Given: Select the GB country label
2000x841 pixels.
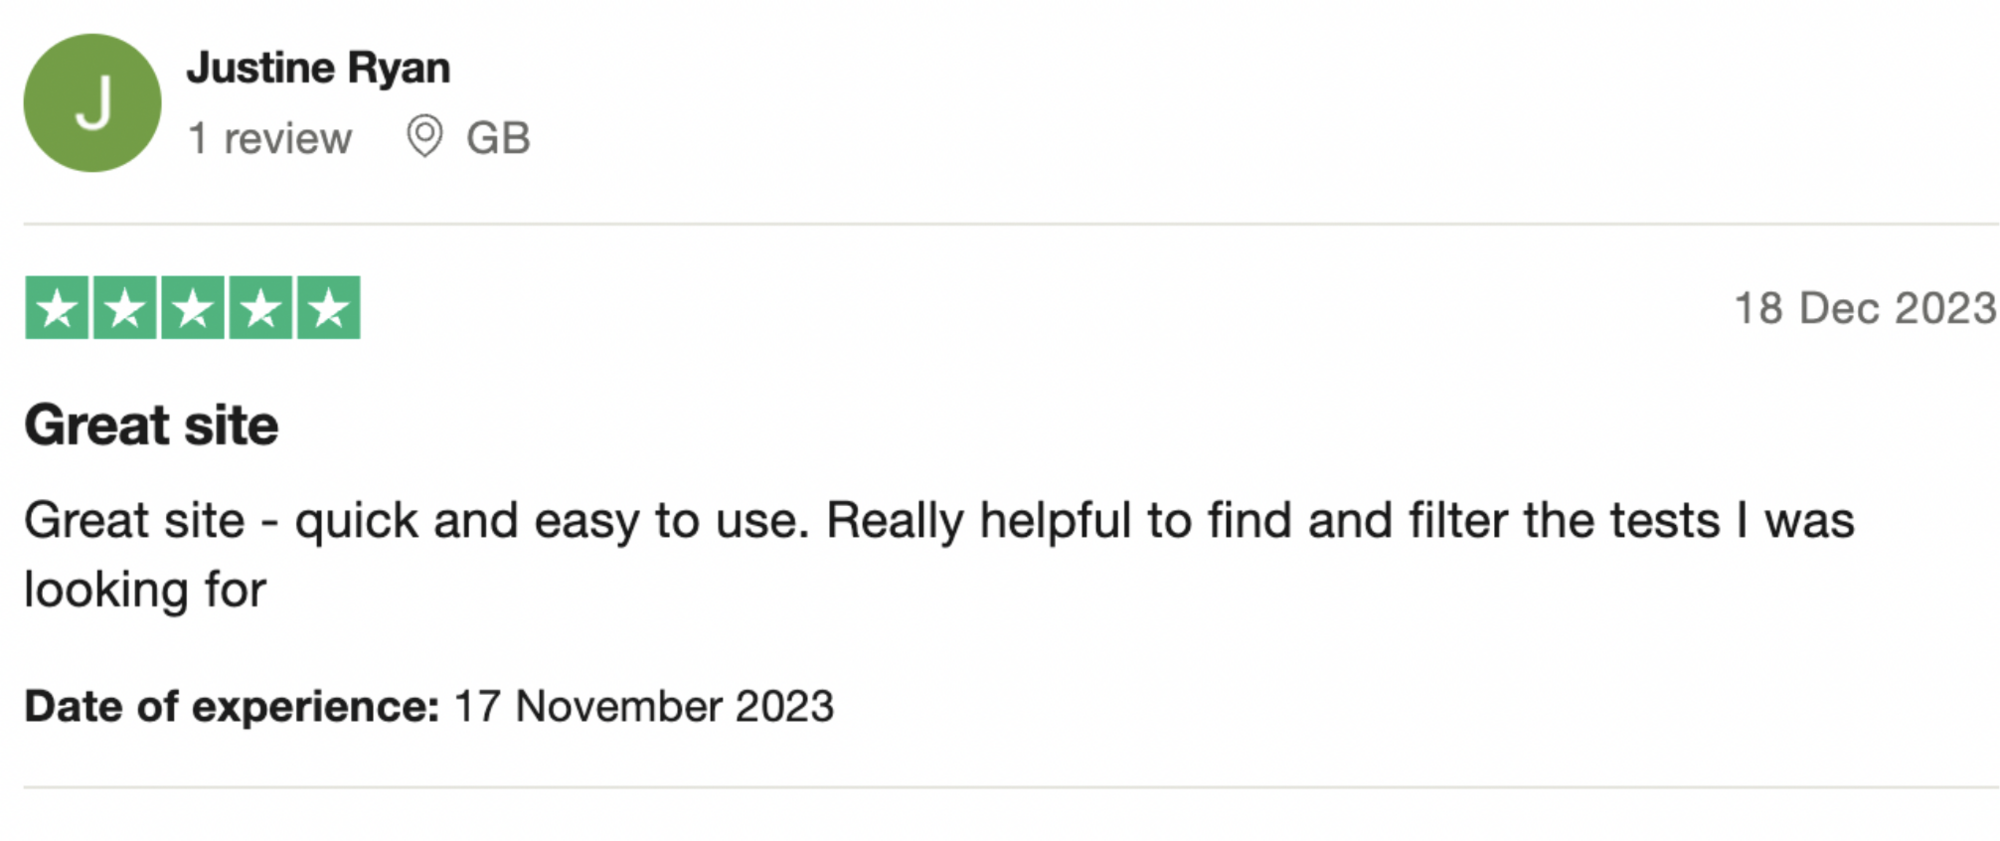Looking at the screenshot, I should (498, 138).
